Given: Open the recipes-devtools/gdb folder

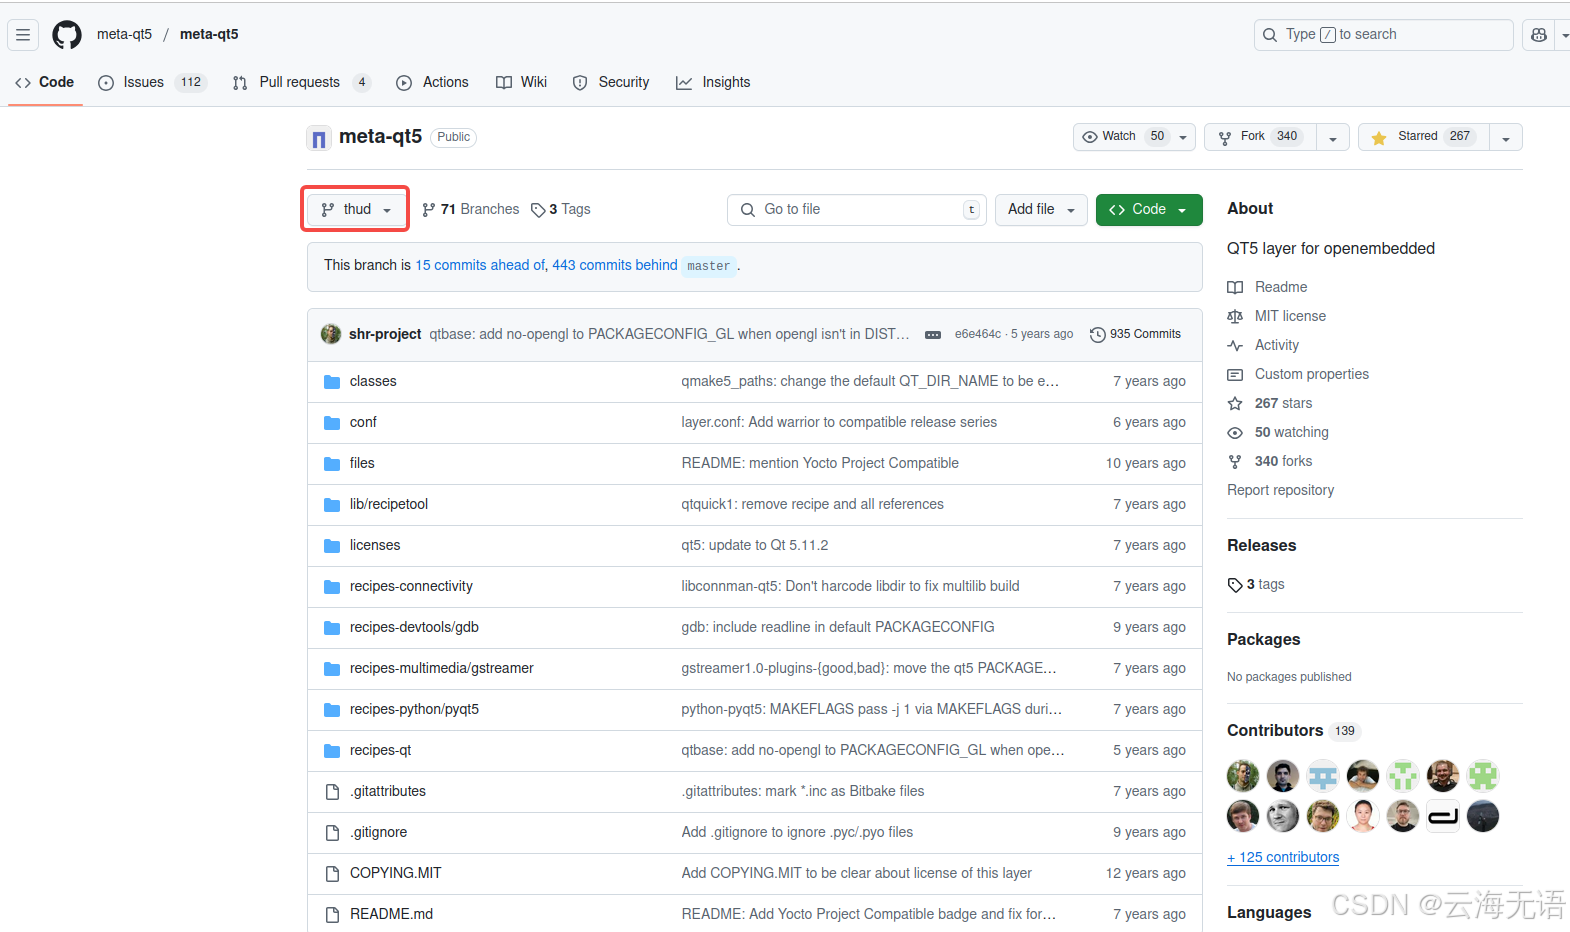Looking at the screenshot, I should click(414, 627).
